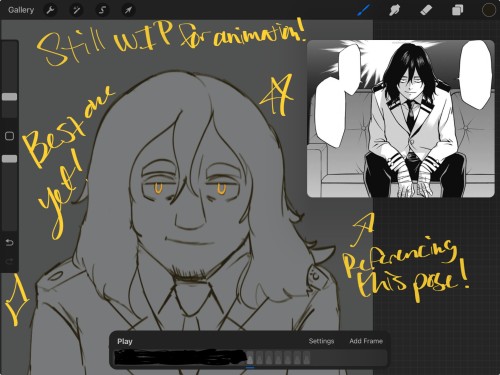The image size is (500, 375).
Task: Open the Gallery view
Action: 21,10
